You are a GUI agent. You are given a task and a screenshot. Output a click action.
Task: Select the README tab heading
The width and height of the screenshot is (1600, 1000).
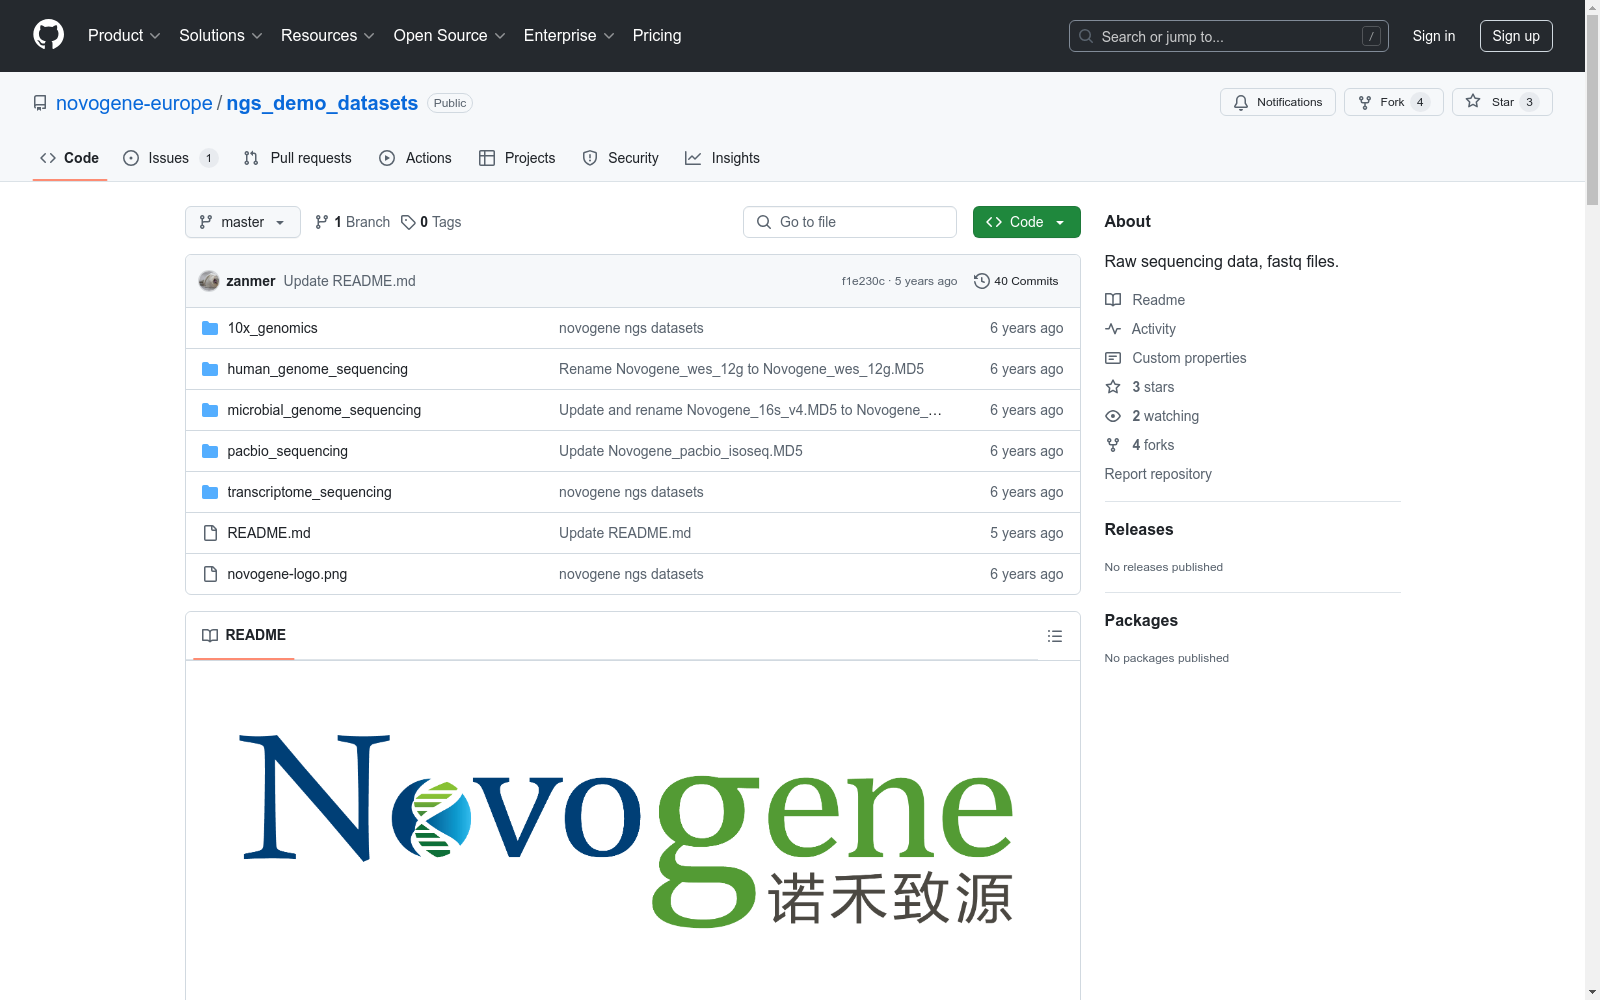click(244, 635)
